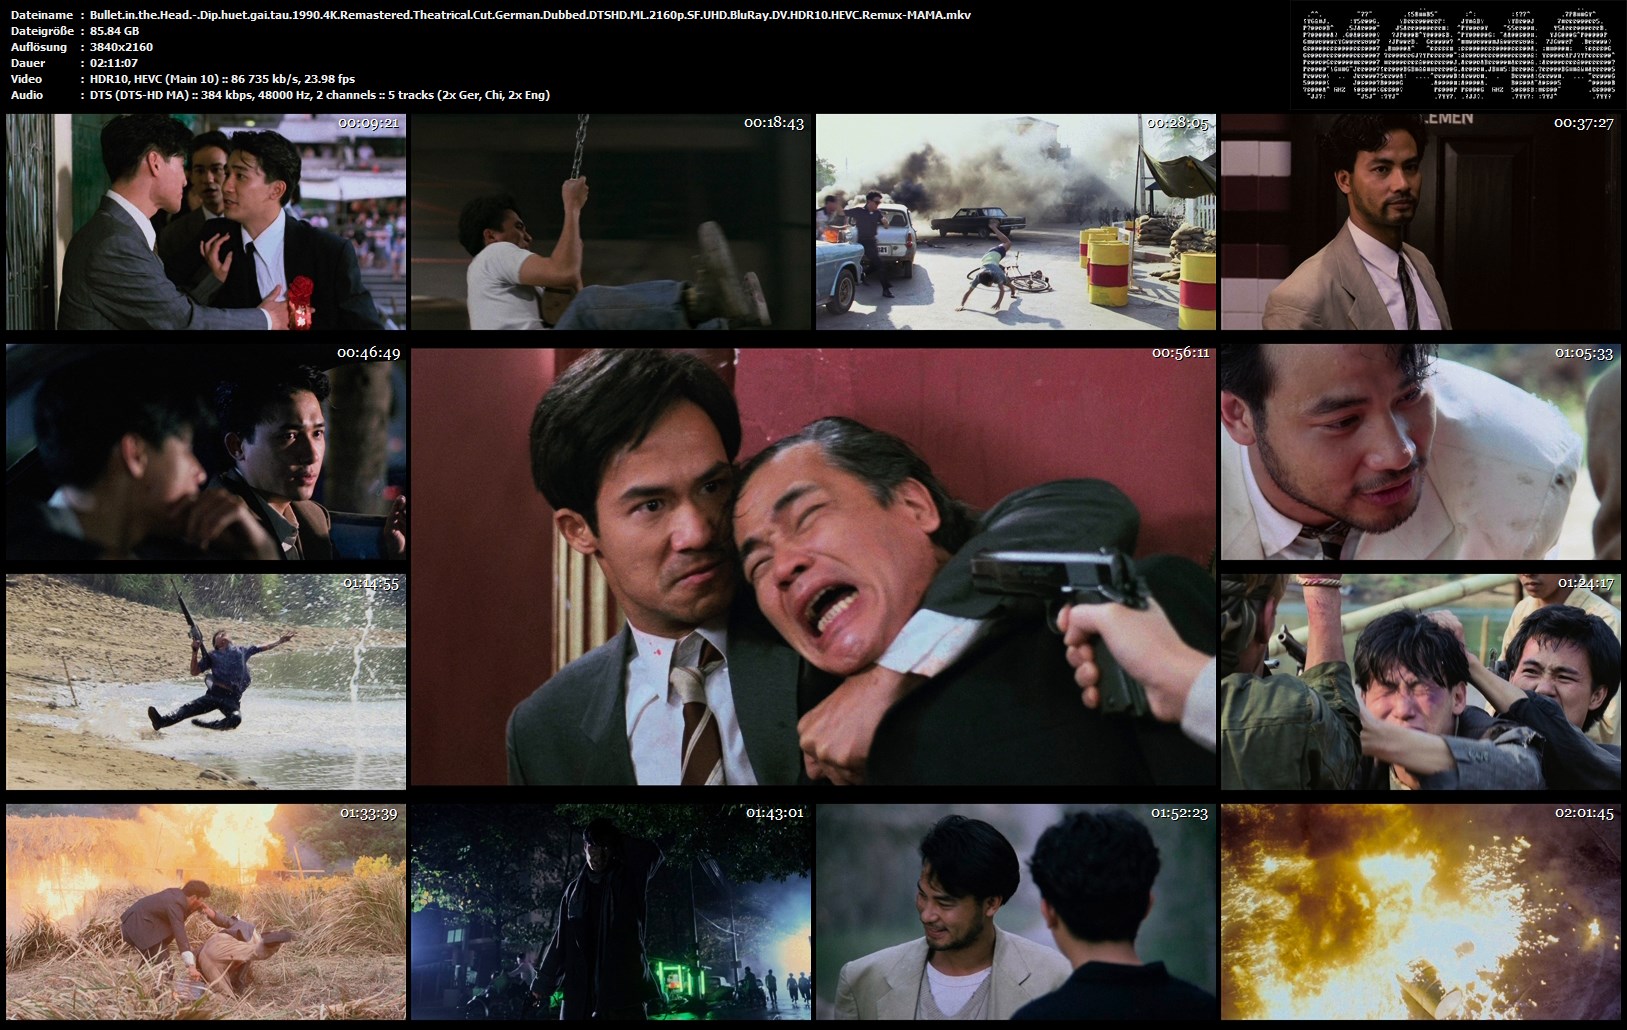1627x1030 pixels.
Task: Click the explosion street frame at 00:28:05
Action: 1016,222
